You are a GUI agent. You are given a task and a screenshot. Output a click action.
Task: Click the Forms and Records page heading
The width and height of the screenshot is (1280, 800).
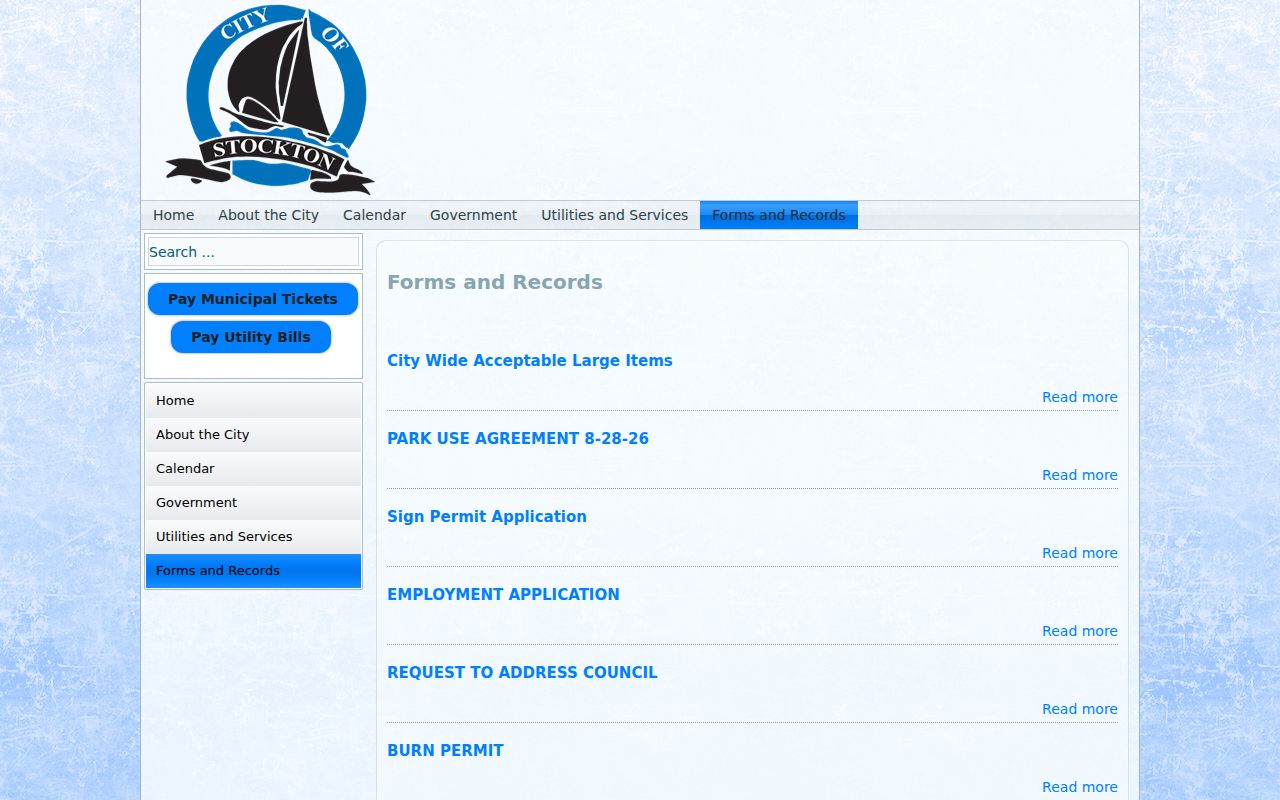point(495,282)
